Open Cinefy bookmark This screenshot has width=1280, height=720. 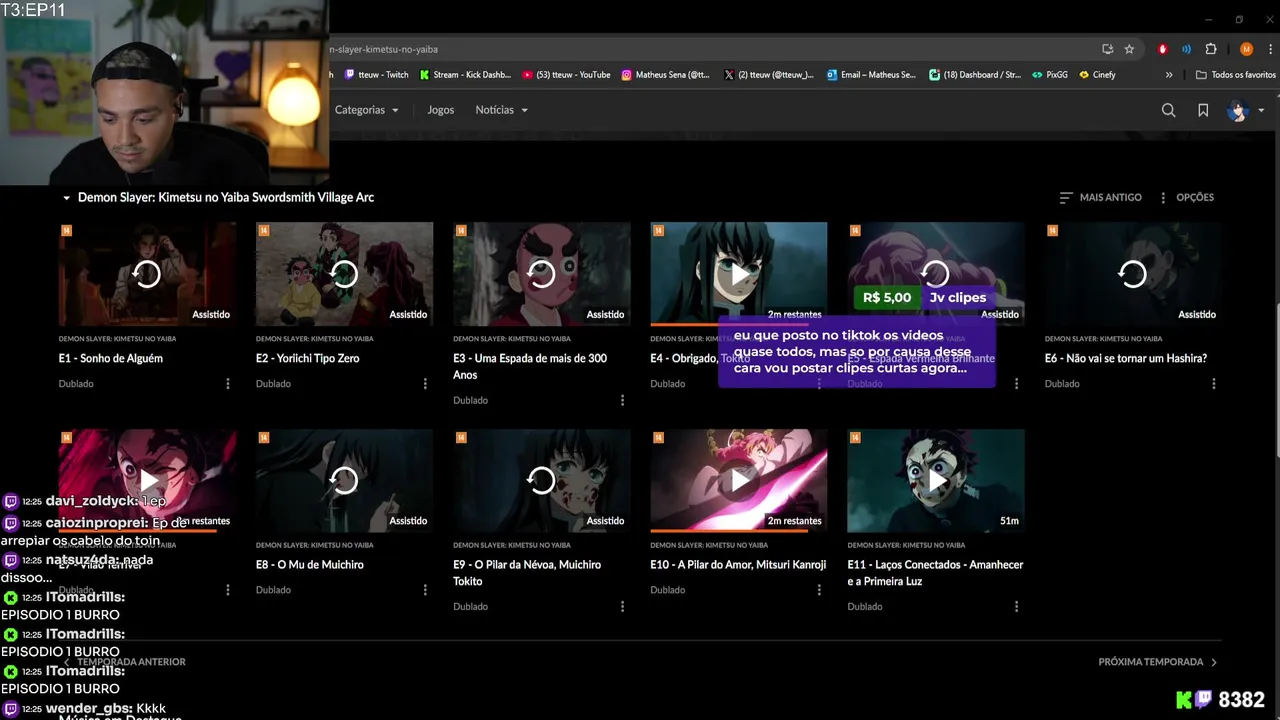(x=1097, y=75)
